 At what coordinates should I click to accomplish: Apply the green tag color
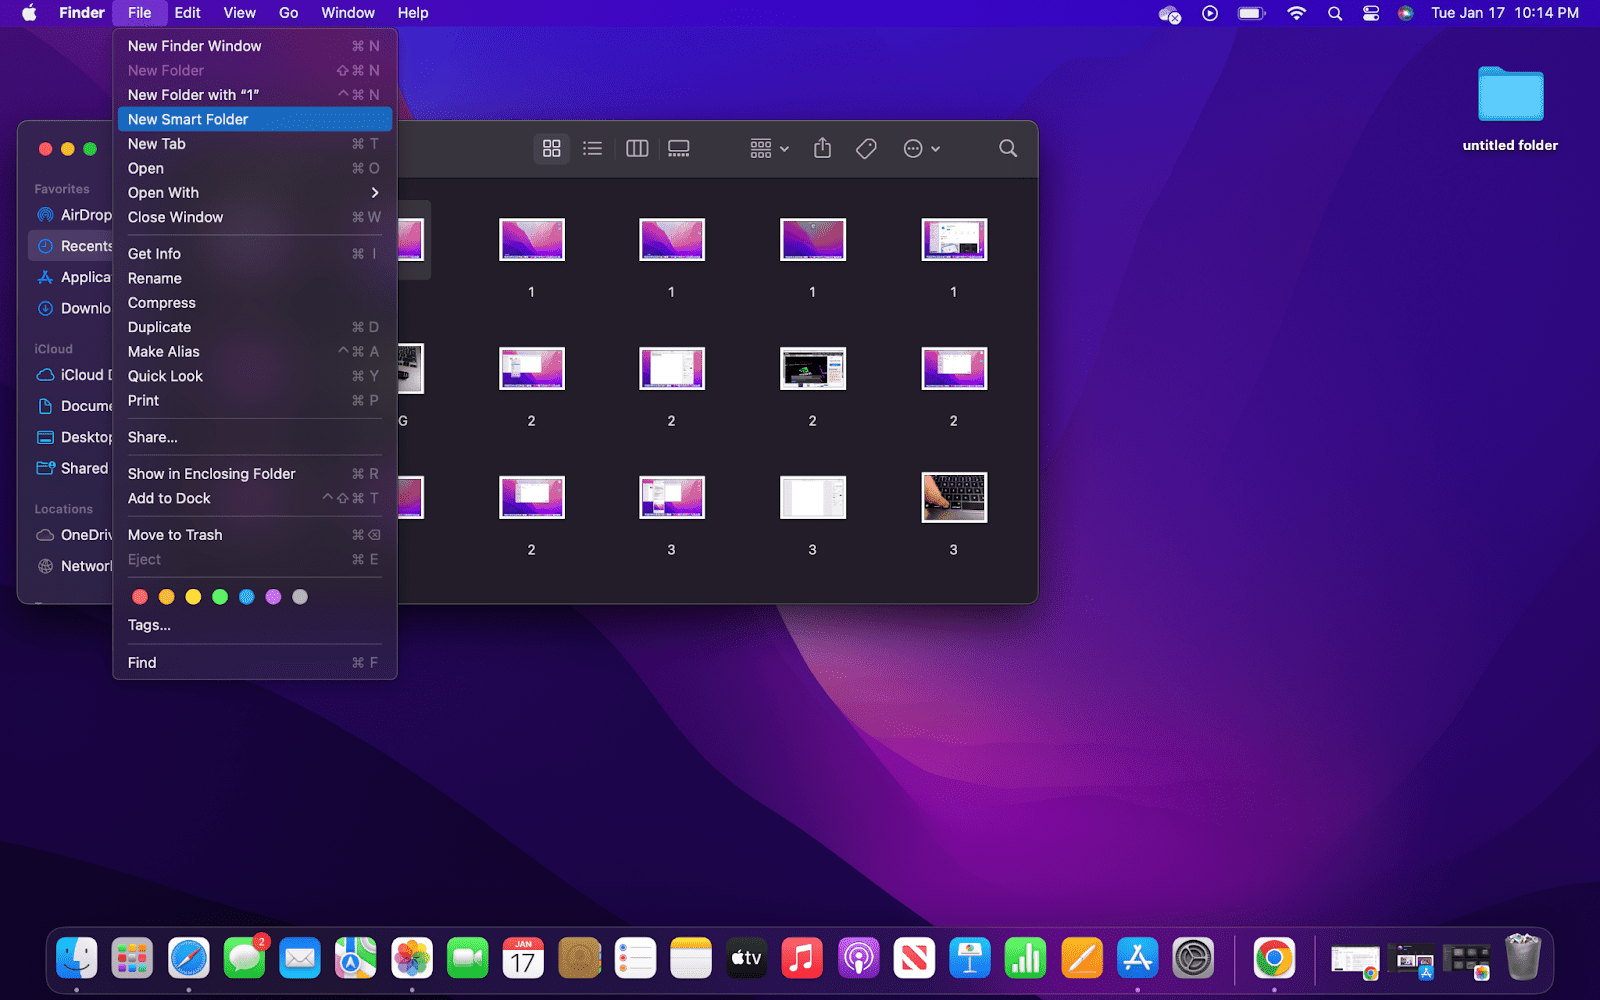tap(220, 597)
